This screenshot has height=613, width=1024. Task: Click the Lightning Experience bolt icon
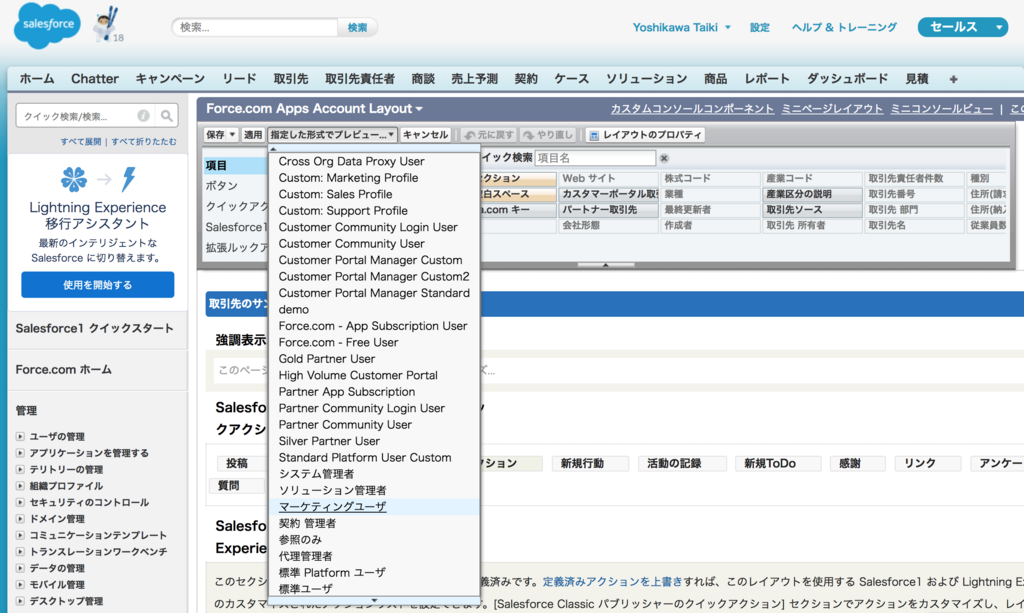click(129, 179)
